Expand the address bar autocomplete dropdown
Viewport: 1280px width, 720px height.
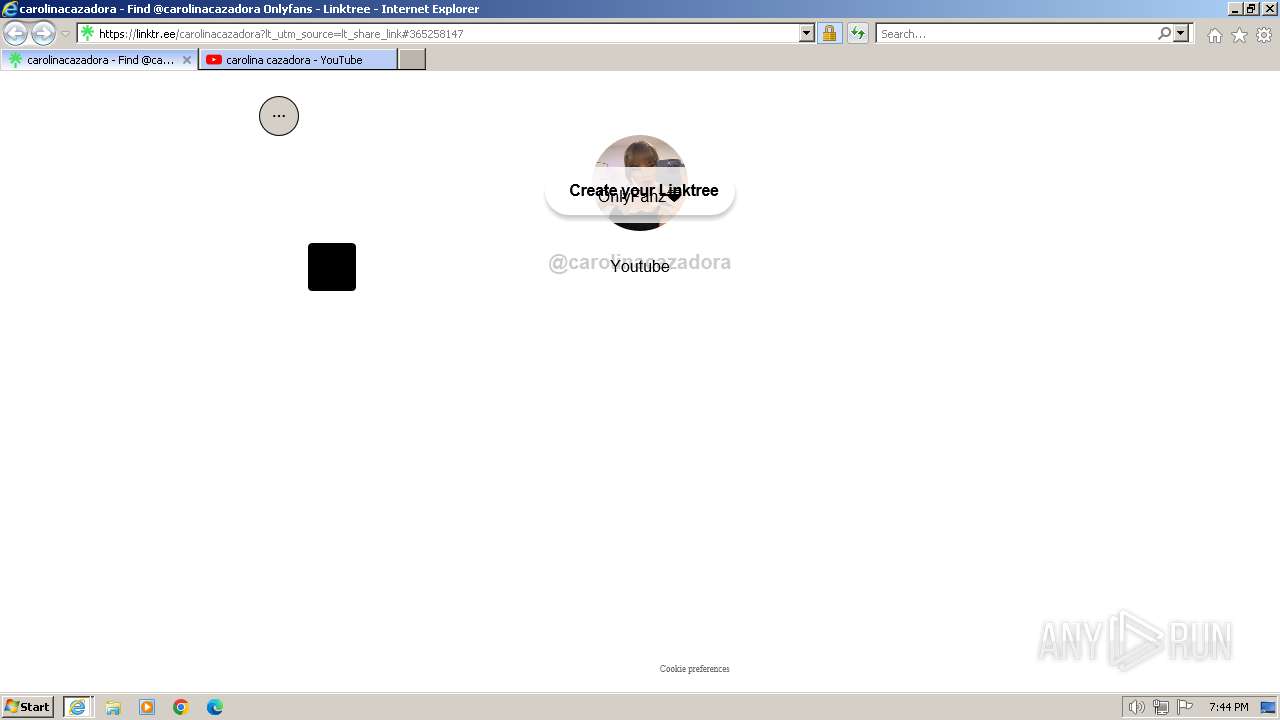807,33
